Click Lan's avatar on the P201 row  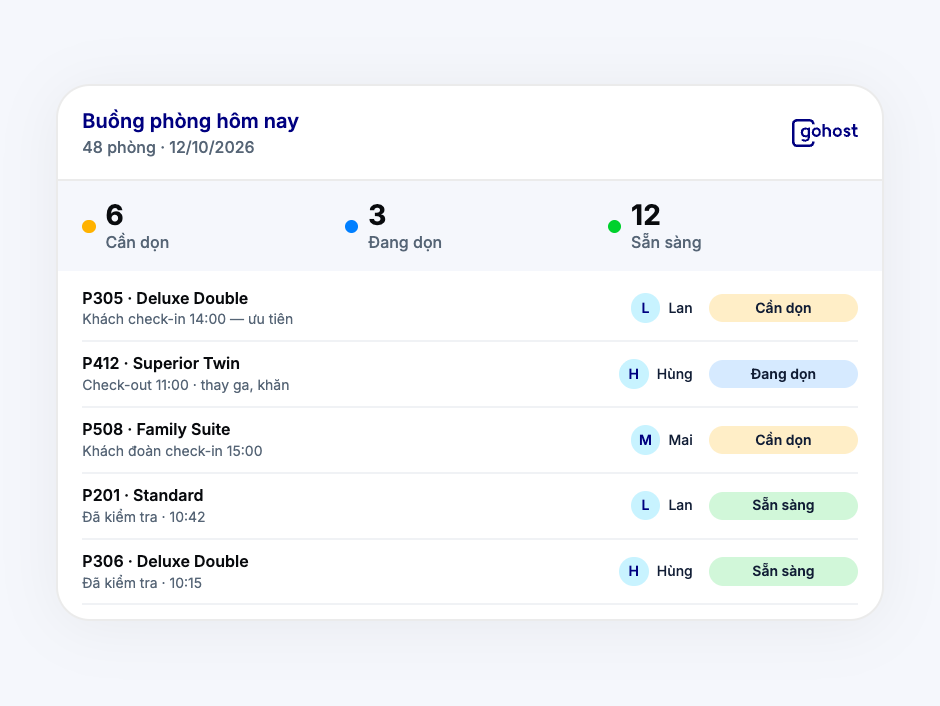645,505
